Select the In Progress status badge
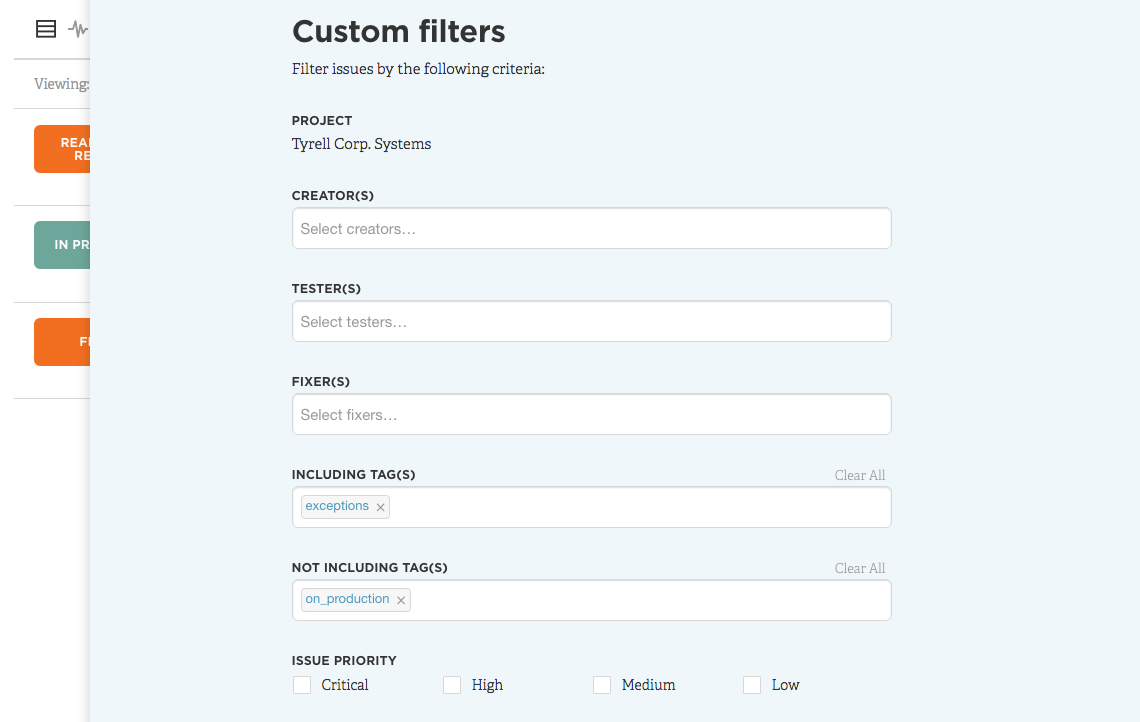This screenshot has height=722, width=1140. click(x=62, y=244)
